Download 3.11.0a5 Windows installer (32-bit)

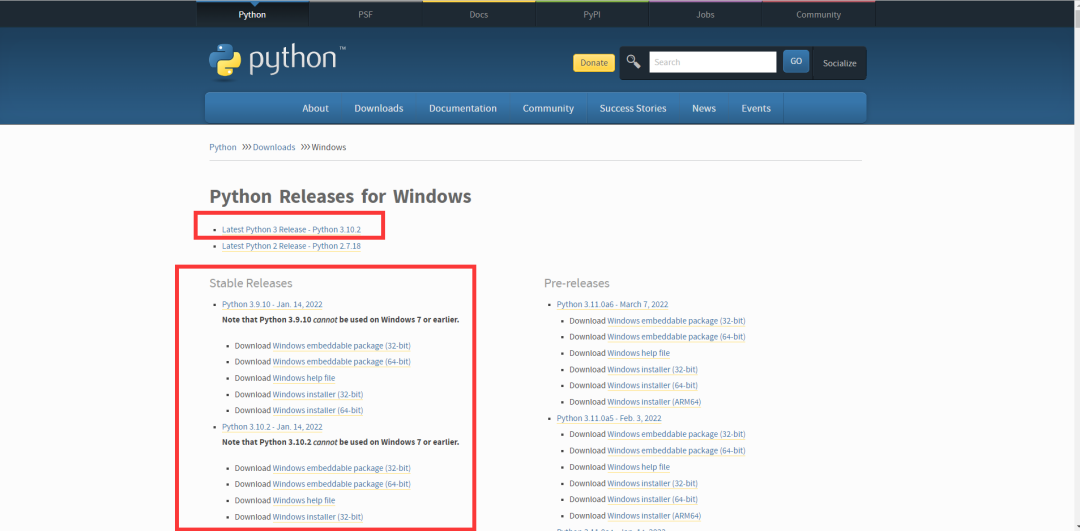click(652, 483)
